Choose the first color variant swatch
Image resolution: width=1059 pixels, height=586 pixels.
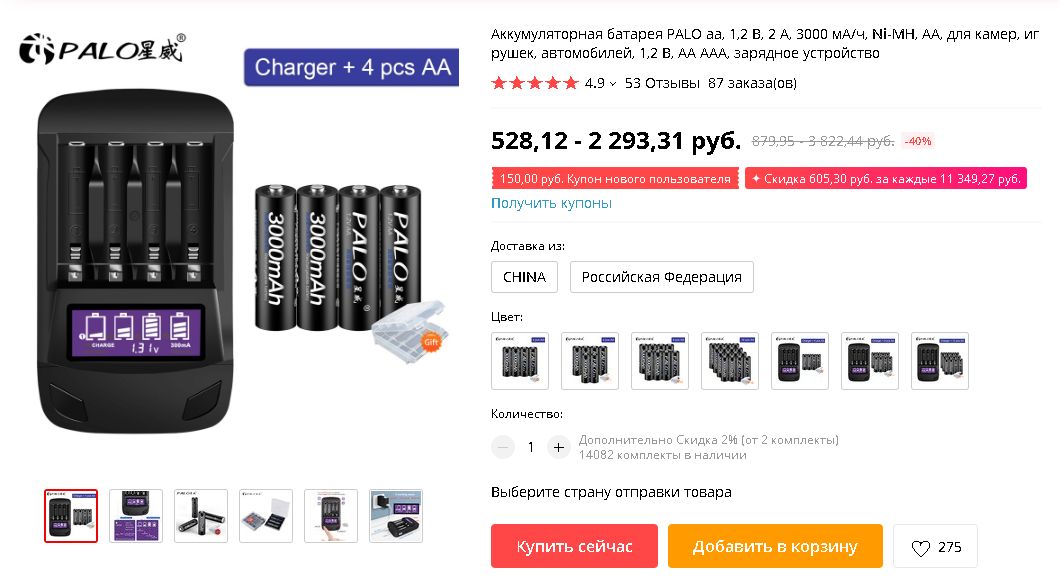pyautogui.click(x=520, y=361)
